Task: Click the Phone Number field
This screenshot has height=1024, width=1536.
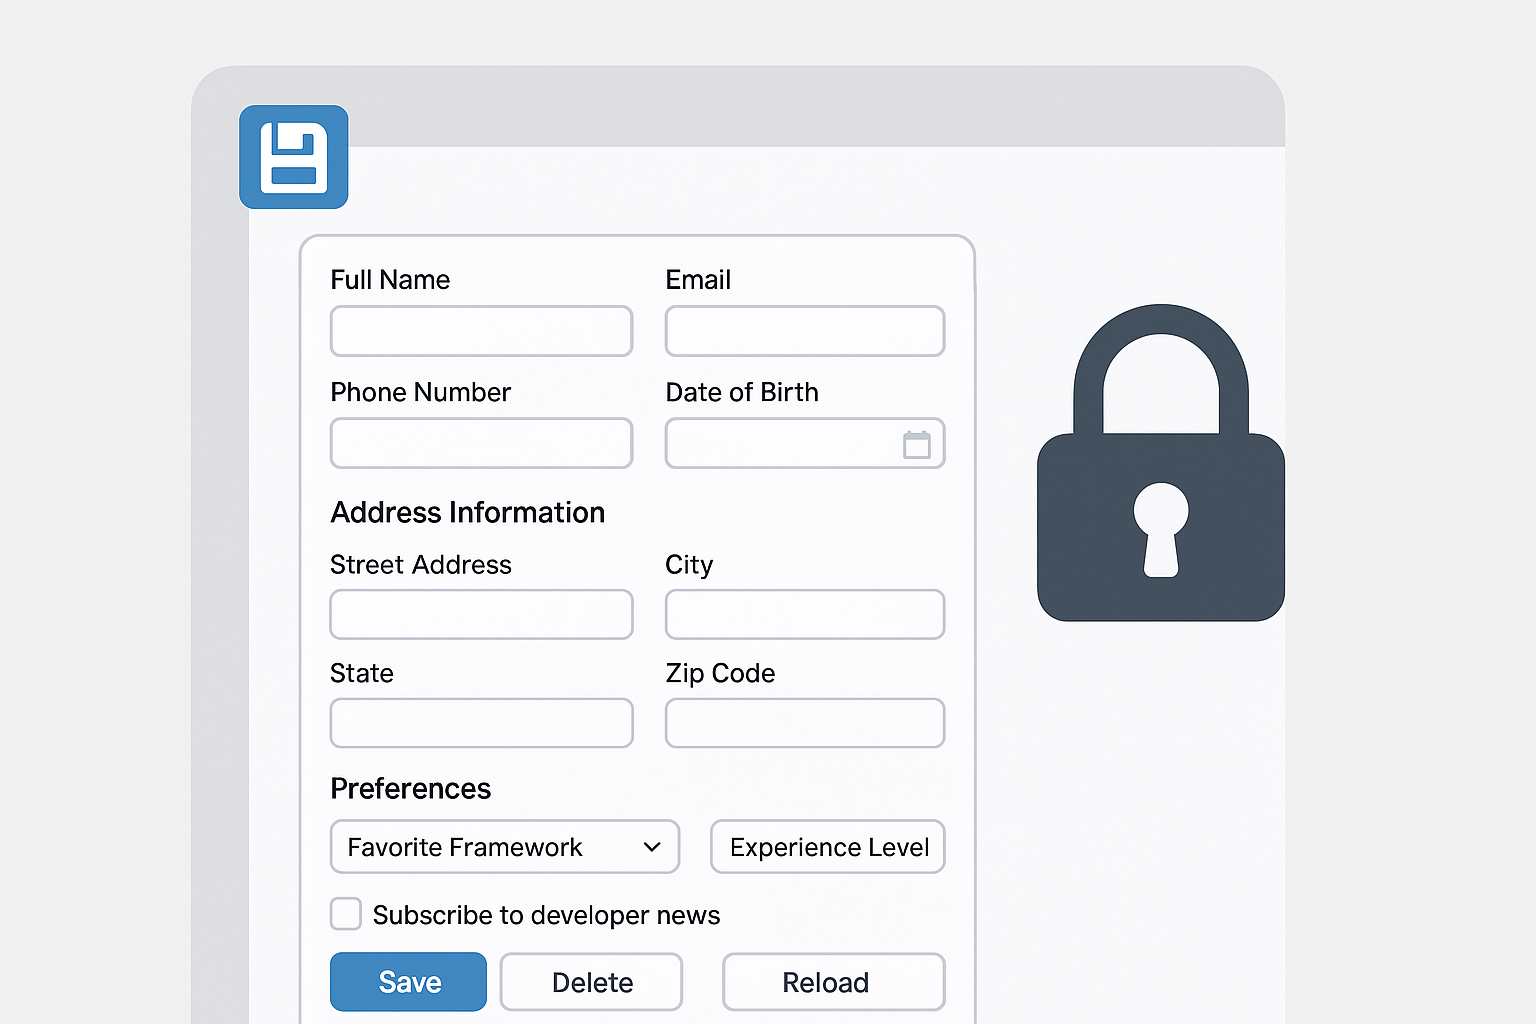Action: tap(481, 443)
